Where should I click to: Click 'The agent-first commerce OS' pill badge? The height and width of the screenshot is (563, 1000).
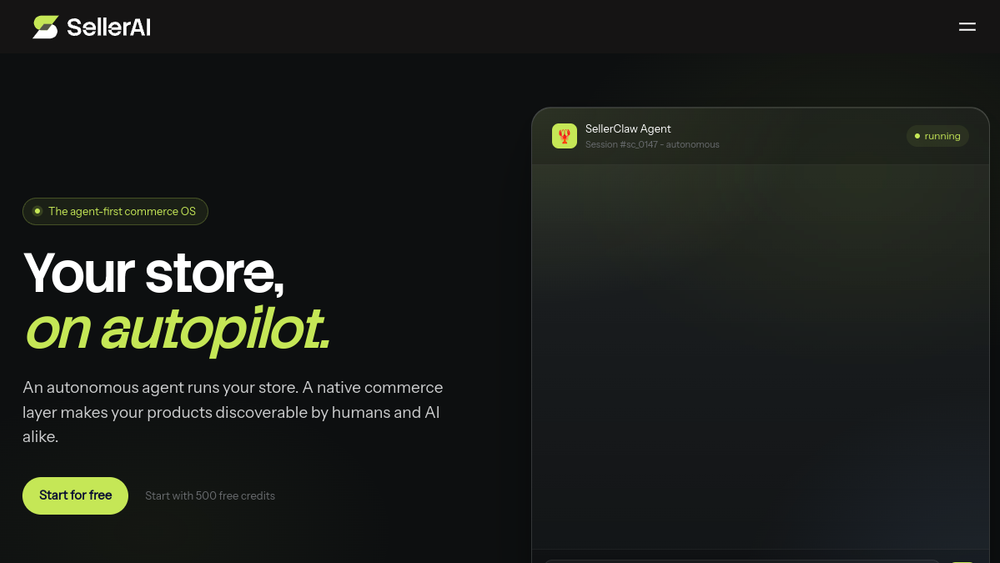coord(115,211)
